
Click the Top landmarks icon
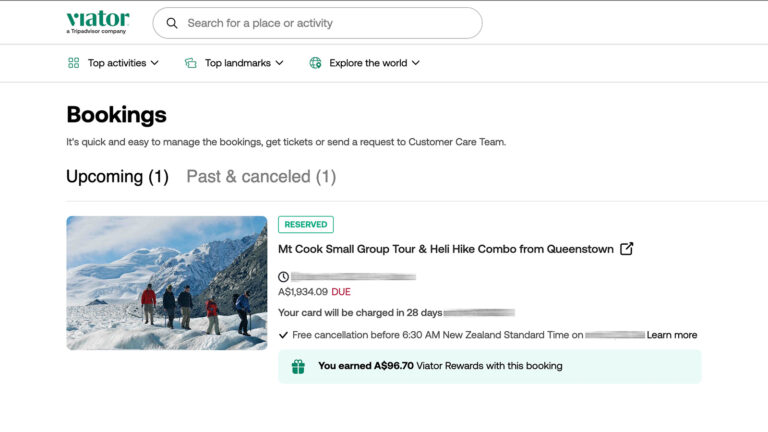(191, 63)
